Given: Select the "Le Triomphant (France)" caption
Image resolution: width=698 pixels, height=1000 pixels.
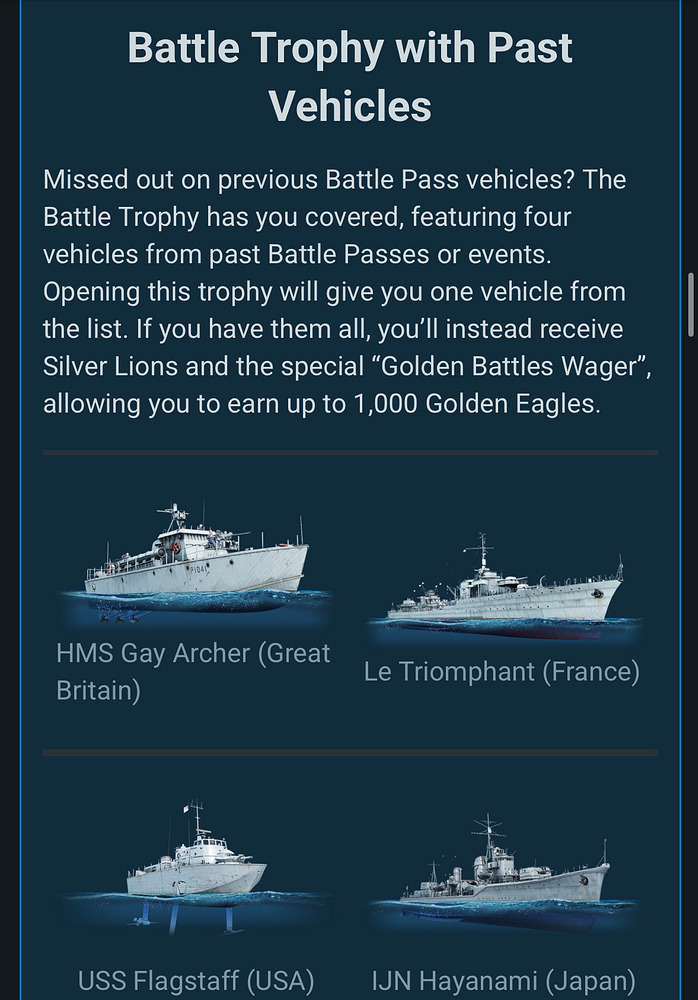Looking at the screenshot, I should pos(502,672).
